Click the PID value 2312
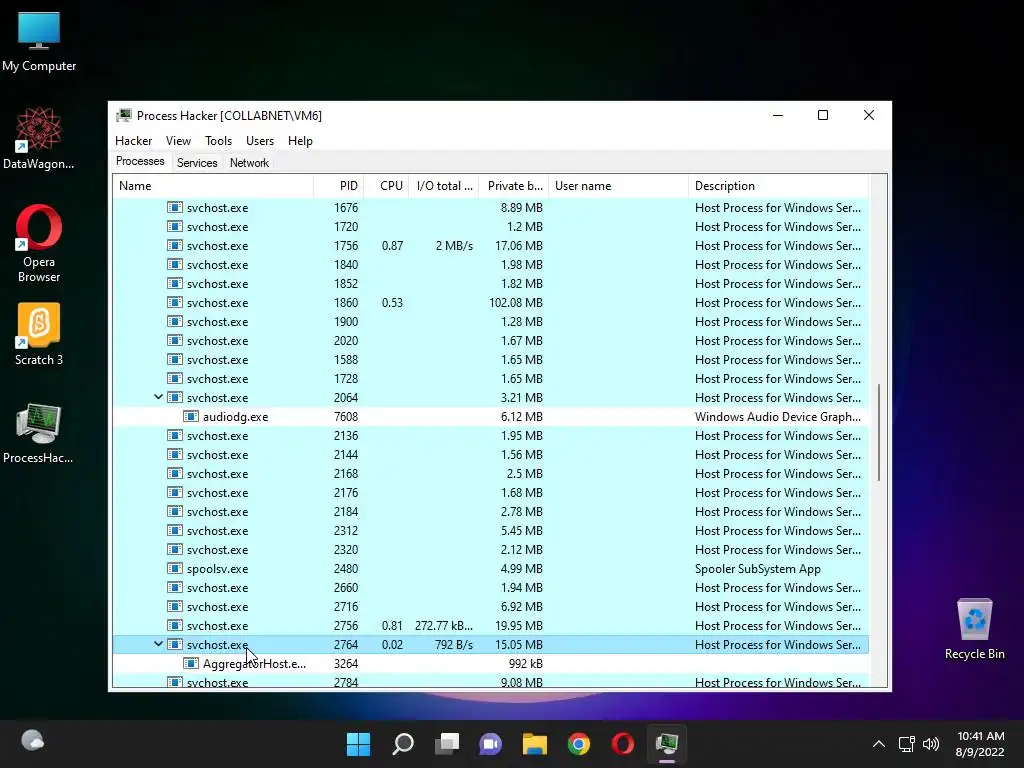Image resolution: width=1024 pixels, height=768 pixels. pyautogui.click(x=346, y=531)
